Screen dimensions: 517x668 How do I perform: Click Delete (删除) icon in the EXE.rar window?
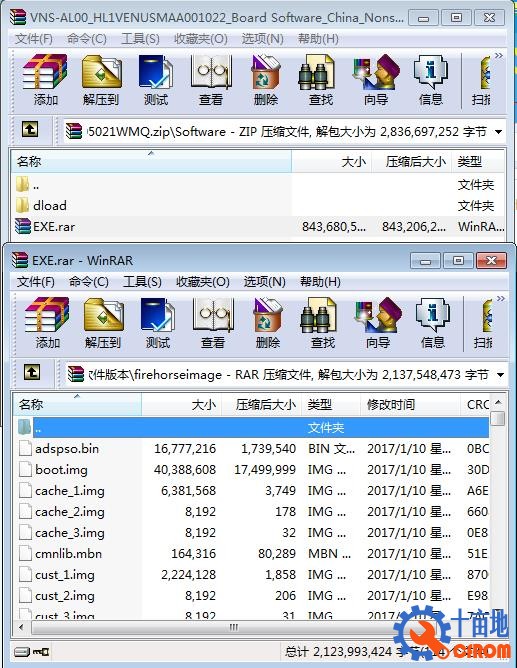coord(268,322)
